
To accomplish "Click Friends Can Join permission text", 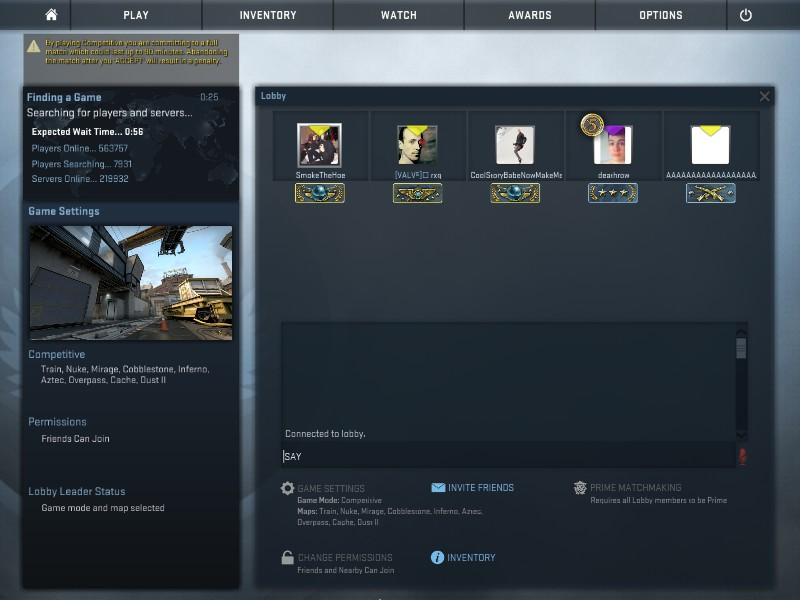I will [x=76, y=439].
